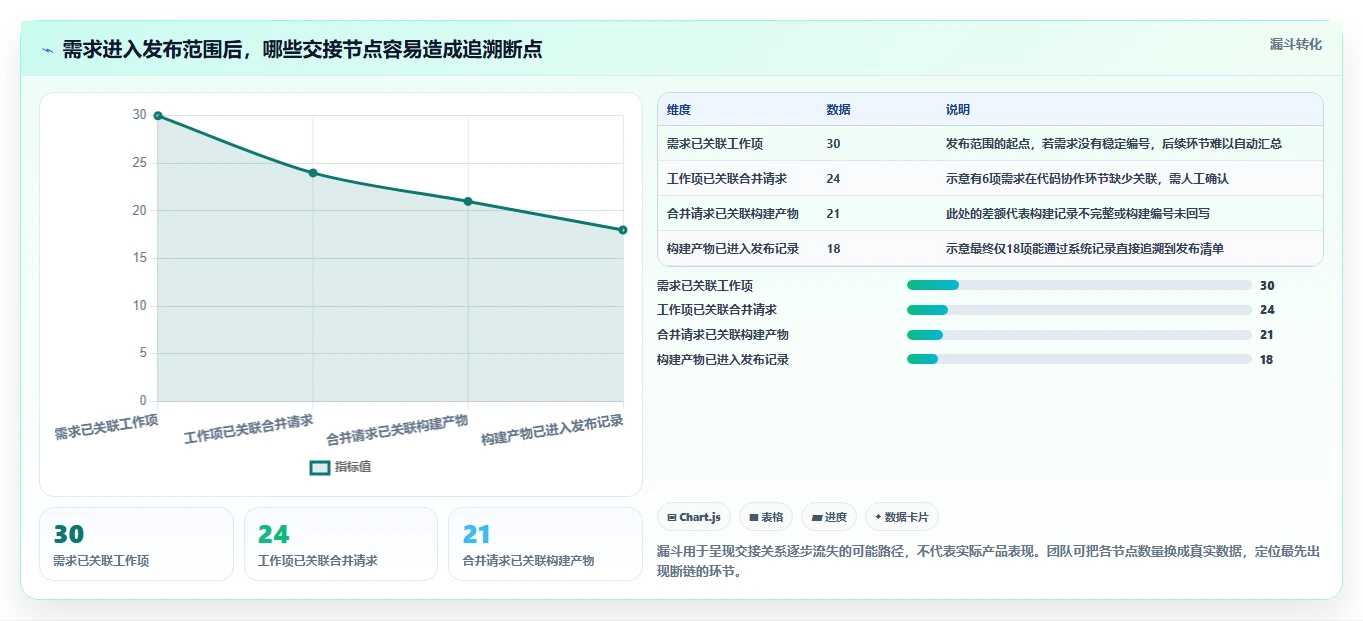The width and height of the screenshot is (1363, 621).
Task: Click progress label 工作项已关联合并请求
Action: (717, 310)
